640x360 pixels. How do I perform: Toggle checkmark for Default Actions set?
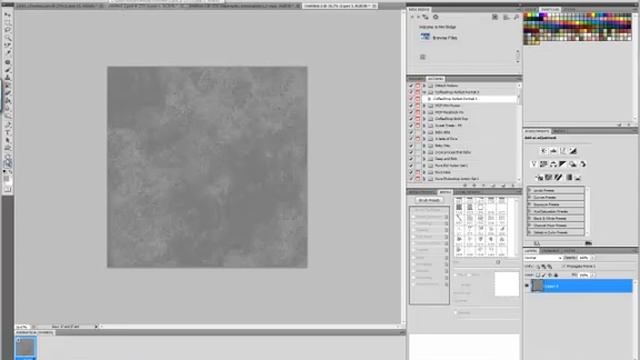tap(411, 86)
